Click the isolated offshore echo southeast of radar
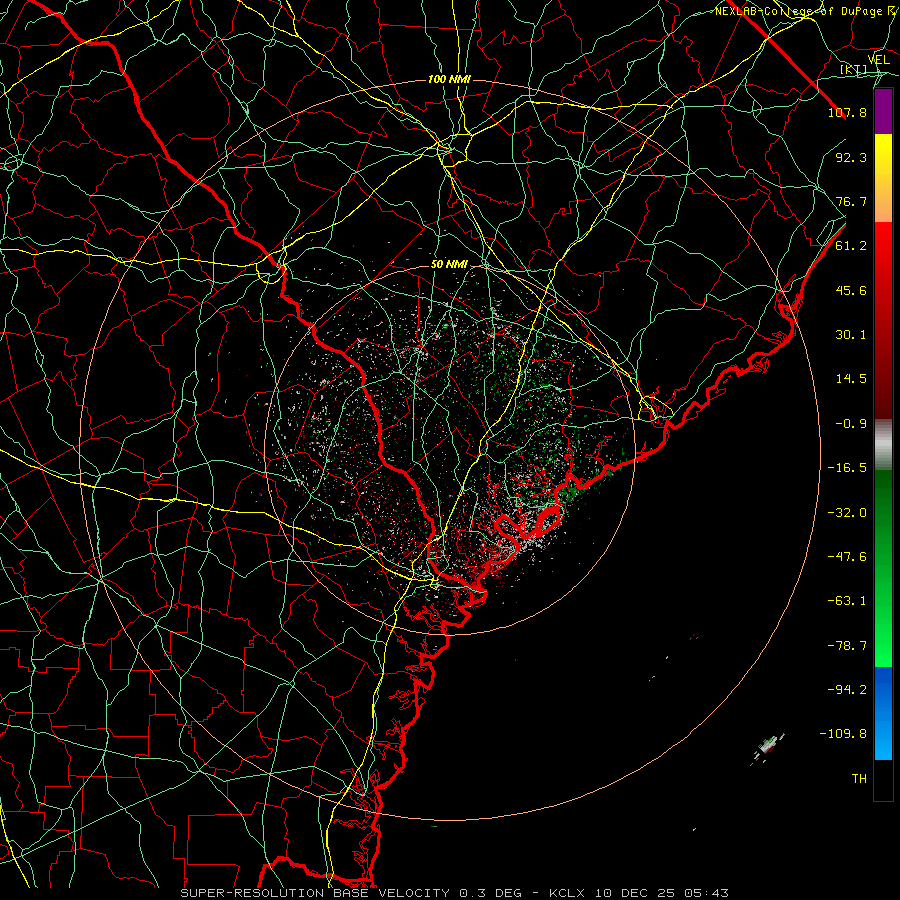 (x=767, y=749)
